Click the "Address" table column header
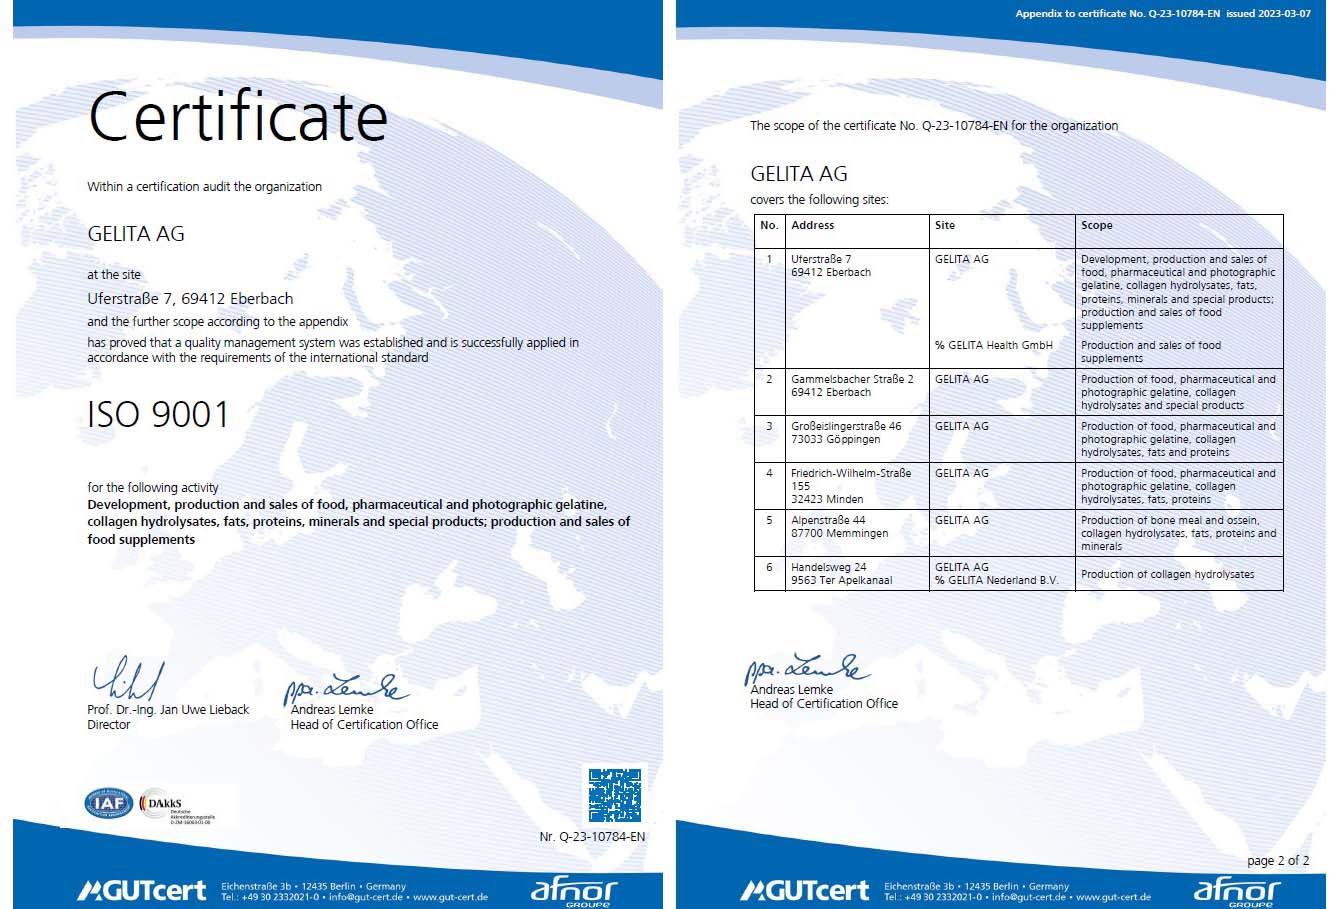 tap(812, 225)
